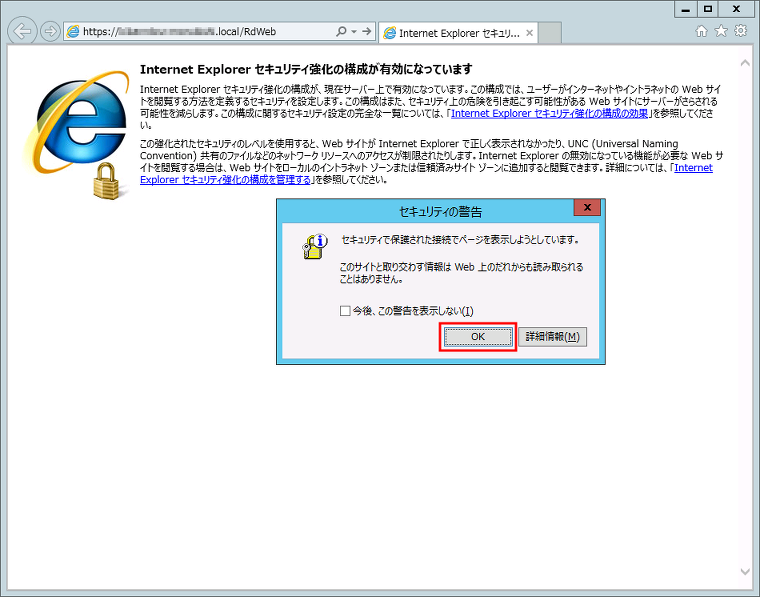Minimize the Internet Explorer window

[x=685, y=9]
